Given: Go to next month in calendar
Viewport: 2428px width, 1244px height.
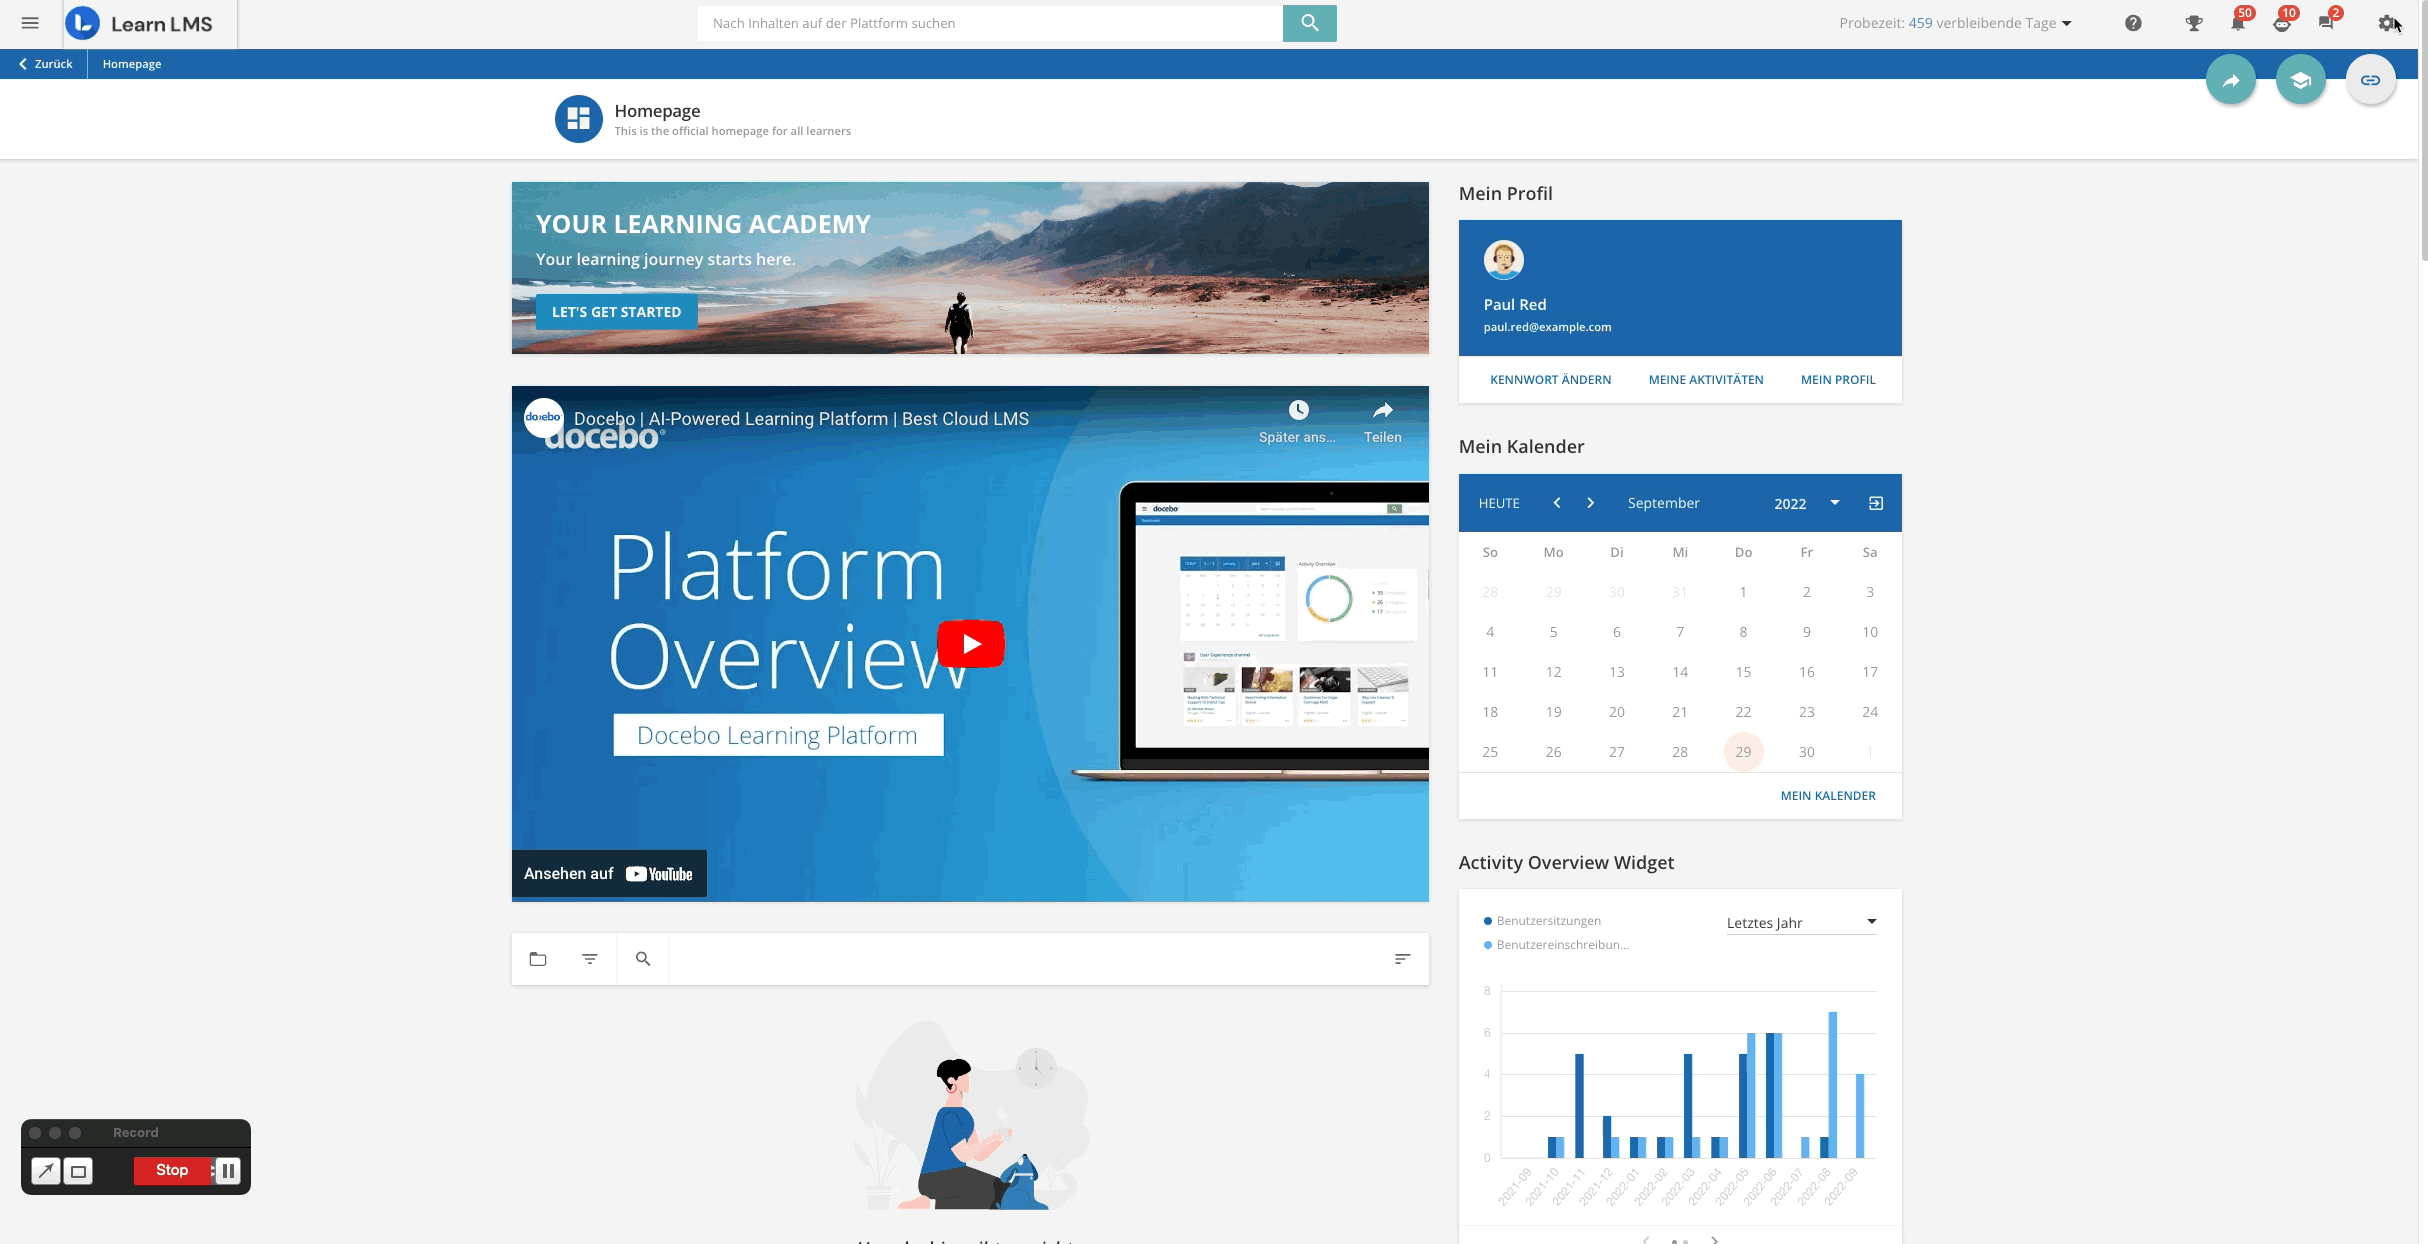Looking at the screenshot, I should pos(1590,503).
